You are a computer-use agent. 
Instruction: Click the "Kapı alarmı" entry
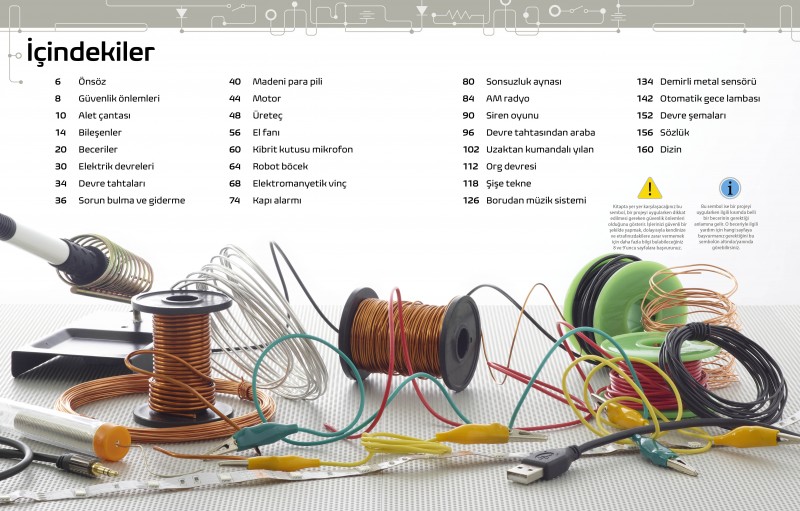(x=277, y=200)
